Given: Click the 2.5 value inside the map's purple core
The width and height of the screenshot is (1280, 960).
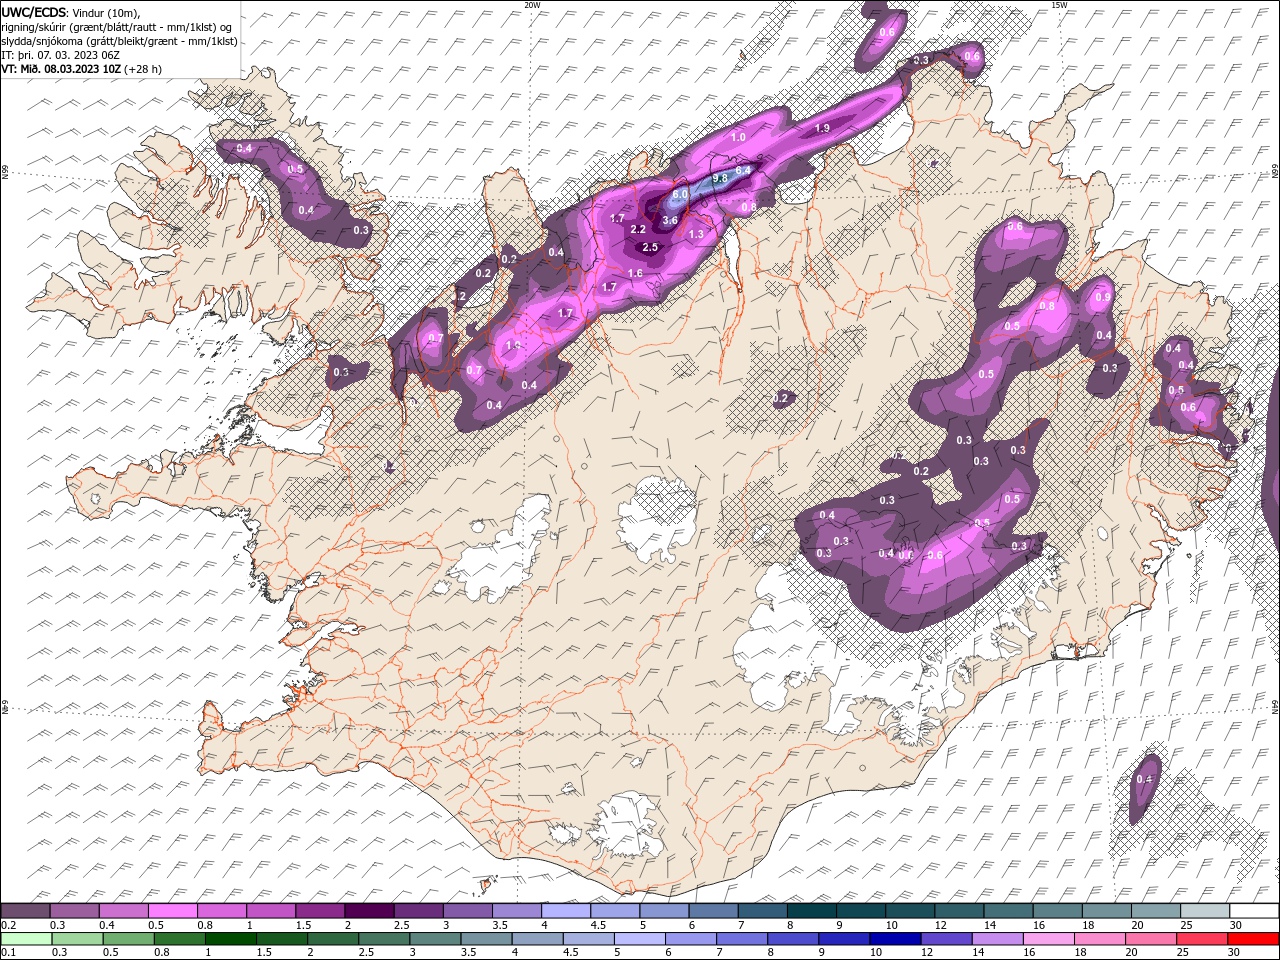Looking at the screenshot, I should [650, 247].
